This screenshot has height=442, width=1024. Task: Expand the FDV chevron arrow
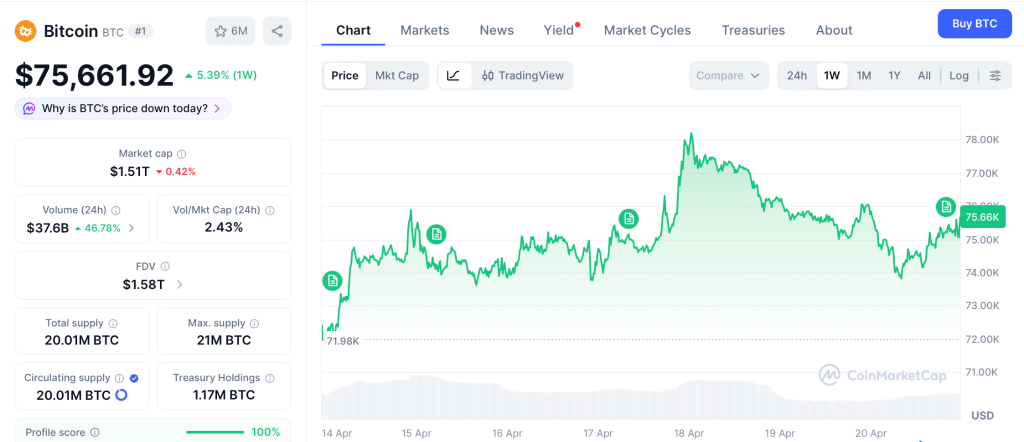point(179,285)
